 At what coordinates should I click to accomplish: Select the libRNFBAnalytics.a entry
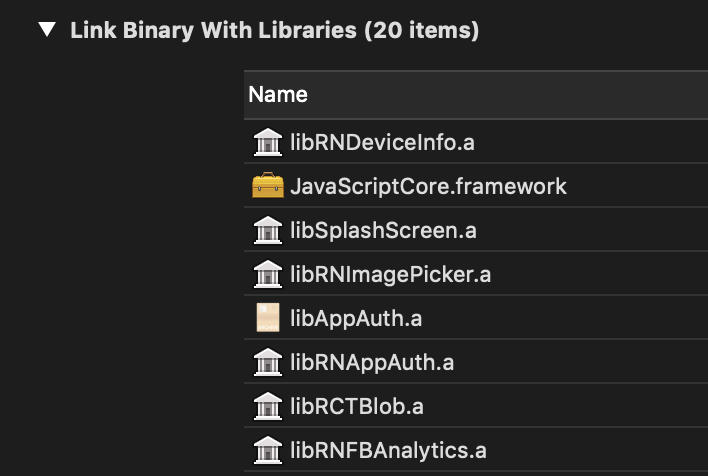pyautogui.click(x=476, y=450)
